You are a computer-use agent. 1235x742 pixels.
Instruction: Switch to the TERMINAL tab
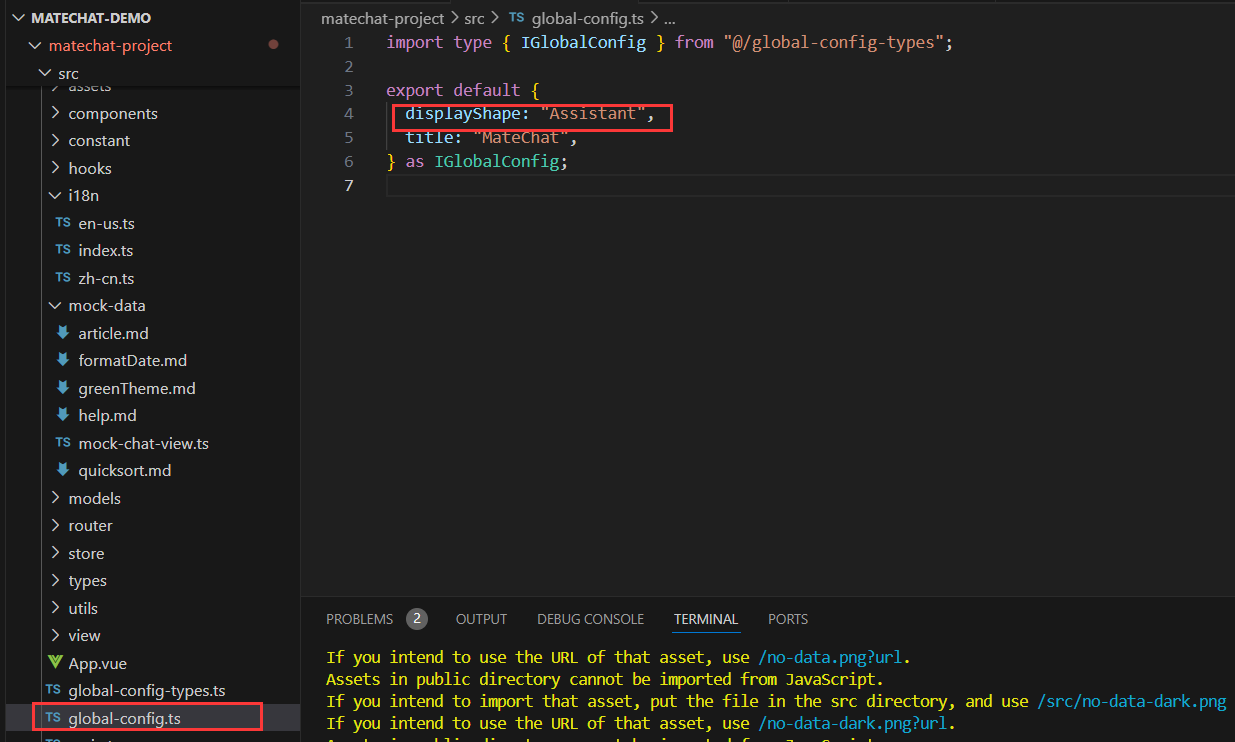point(706,619)
